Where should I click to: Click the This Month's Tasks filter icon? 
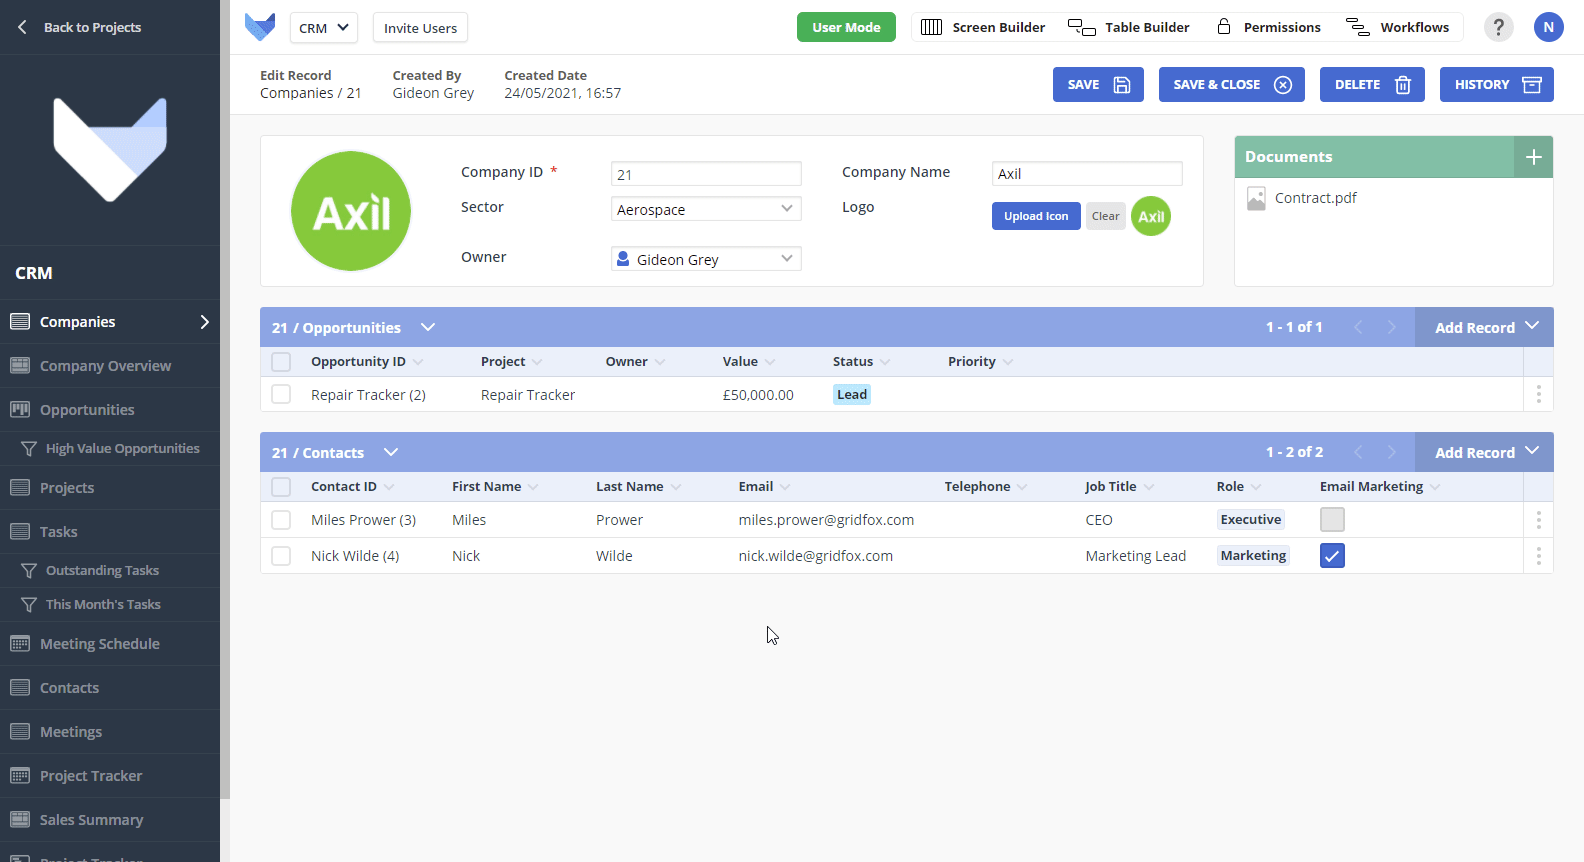[x=29, y=605]
